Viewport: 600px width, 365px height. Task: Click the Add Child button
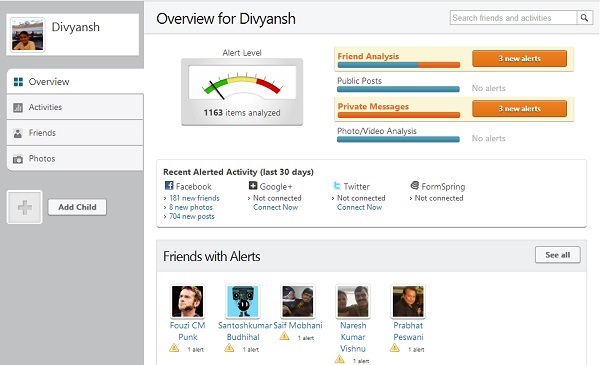click(77, 207)
